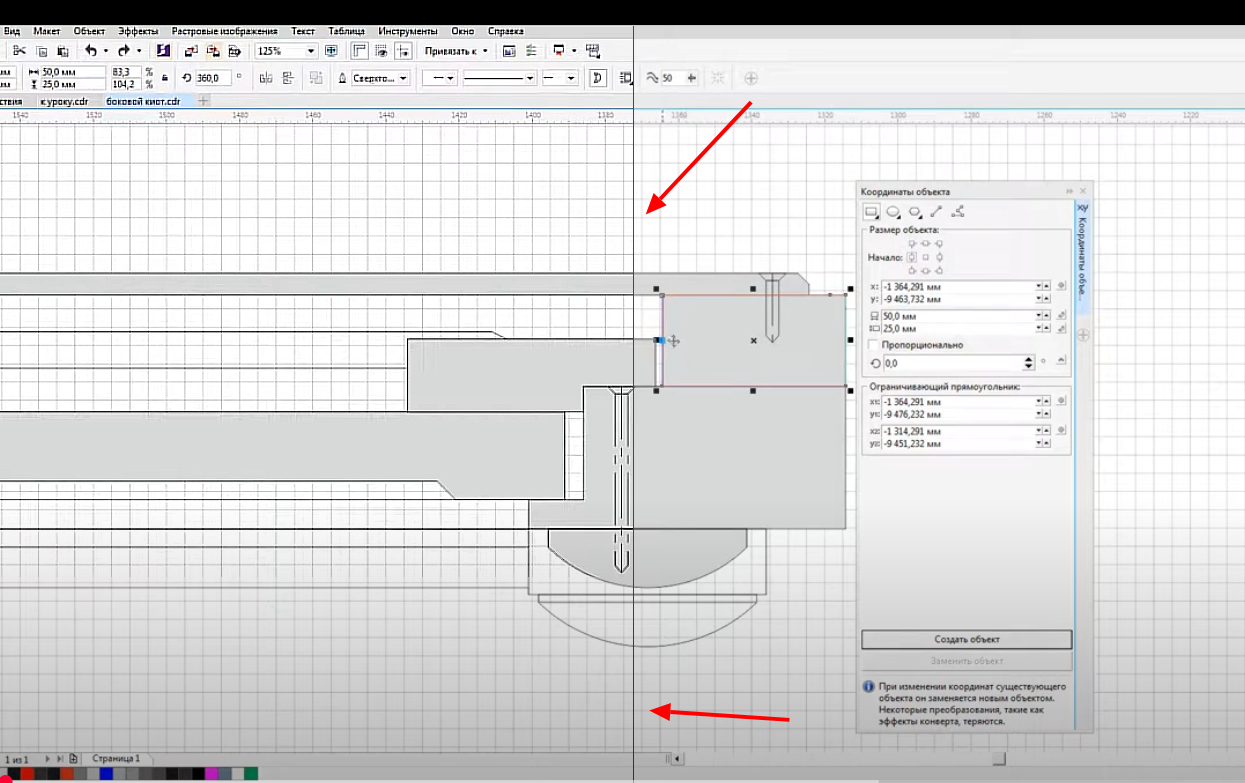Open the Таблица menu
This screenshot has width=1245, height=783.
(346, 31)
